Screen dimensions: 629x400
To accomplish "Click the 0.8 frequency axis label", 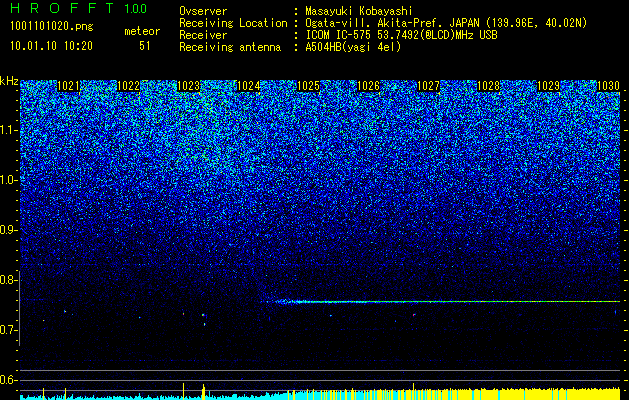I will click(8, 280).
